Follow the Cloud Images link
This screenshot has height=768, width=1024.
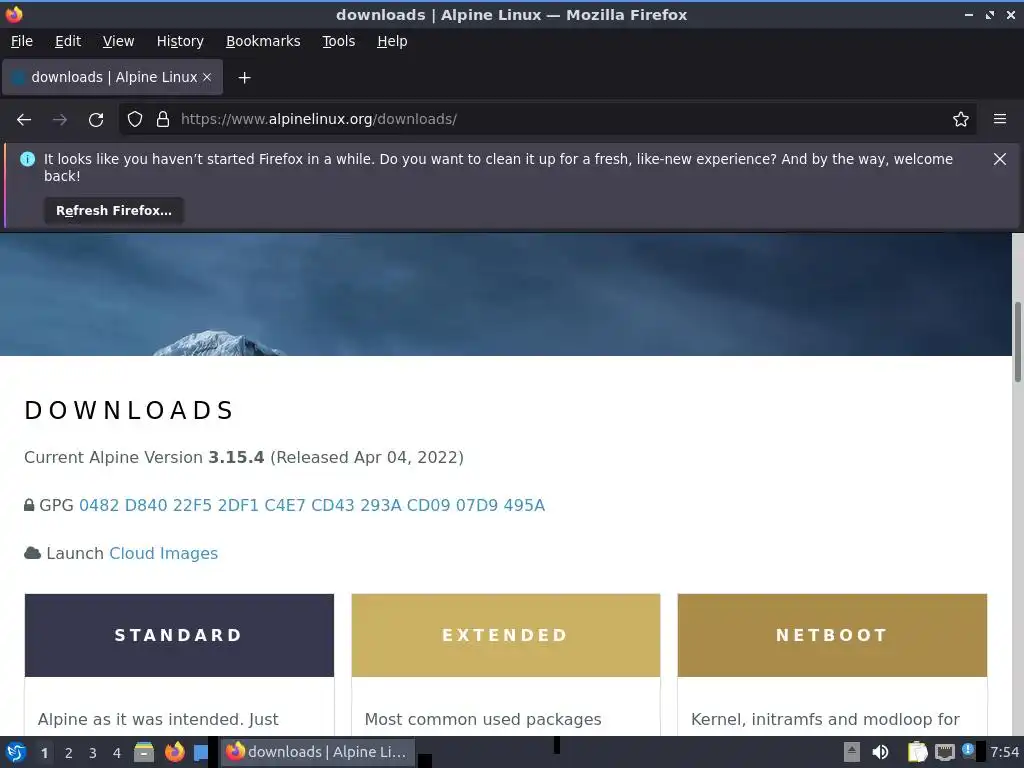click(163, 553)
